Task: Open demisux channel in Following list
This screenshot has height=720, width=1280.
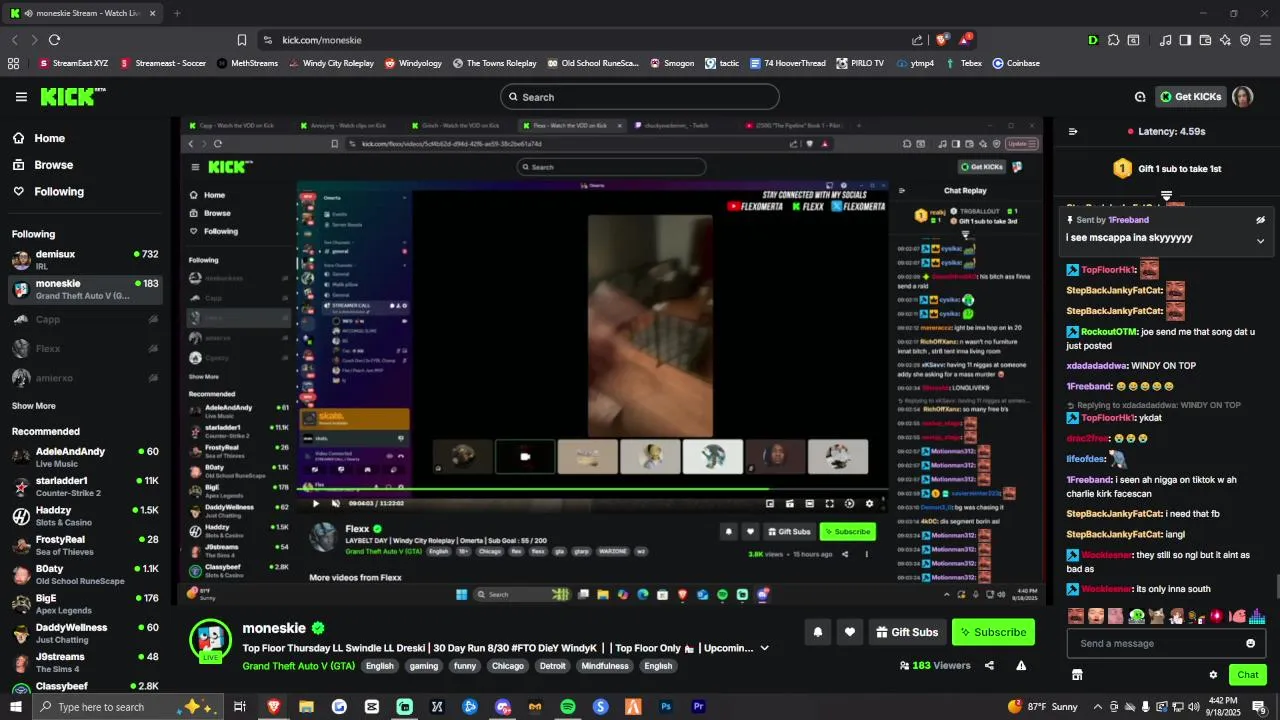Action: 85,260
